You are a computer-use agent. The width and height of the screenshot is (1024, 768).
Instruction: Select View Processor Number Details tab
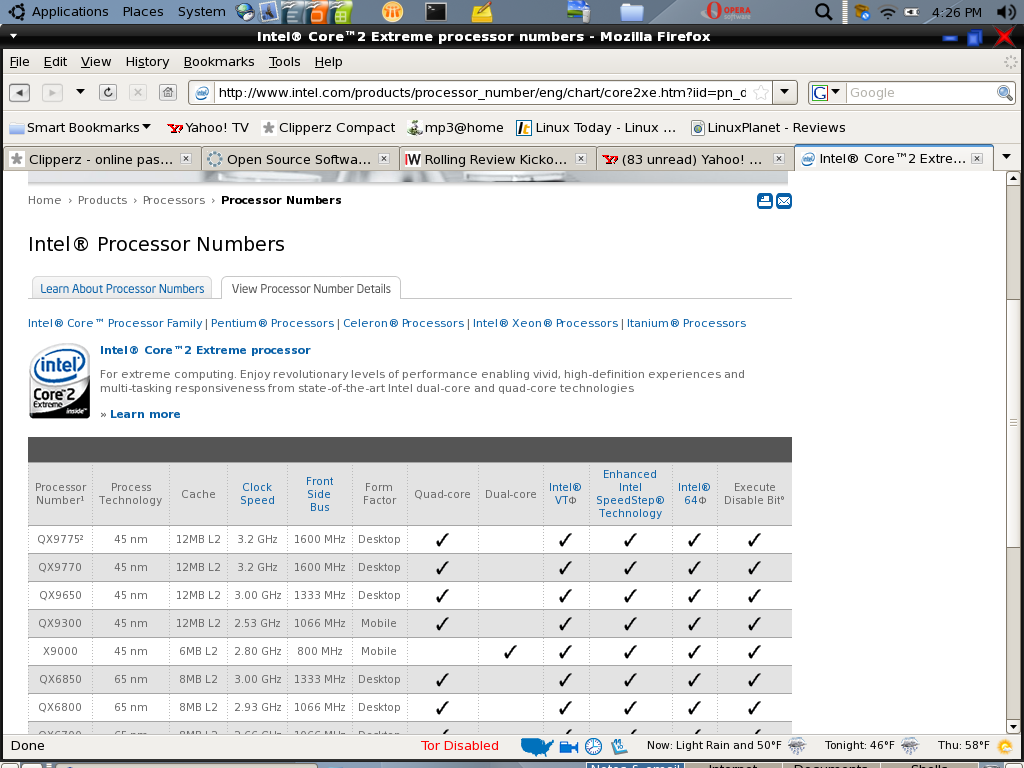311,289
